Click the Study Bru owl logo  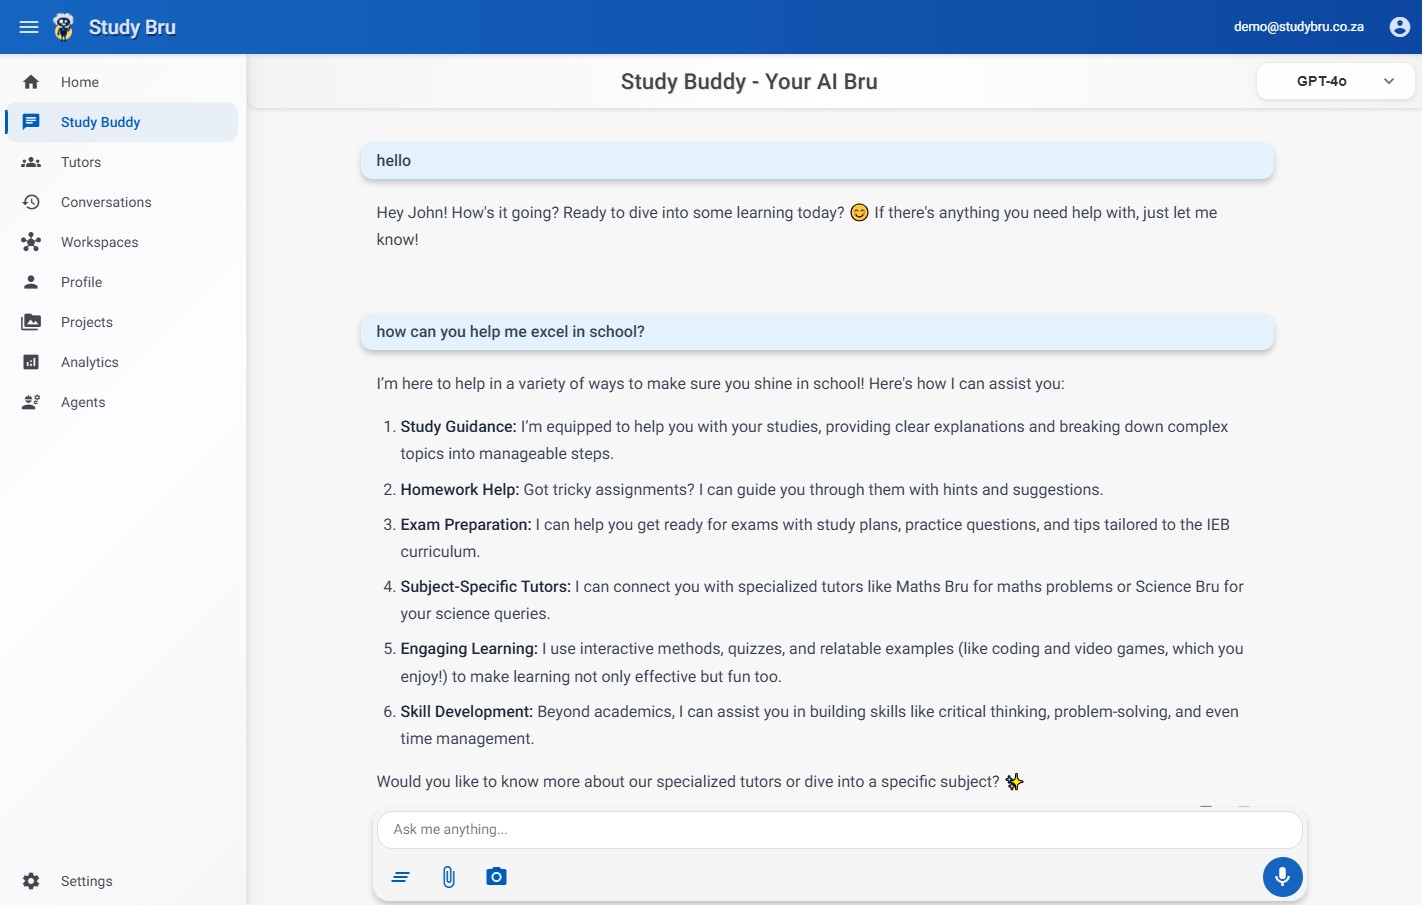coord(64,27)
